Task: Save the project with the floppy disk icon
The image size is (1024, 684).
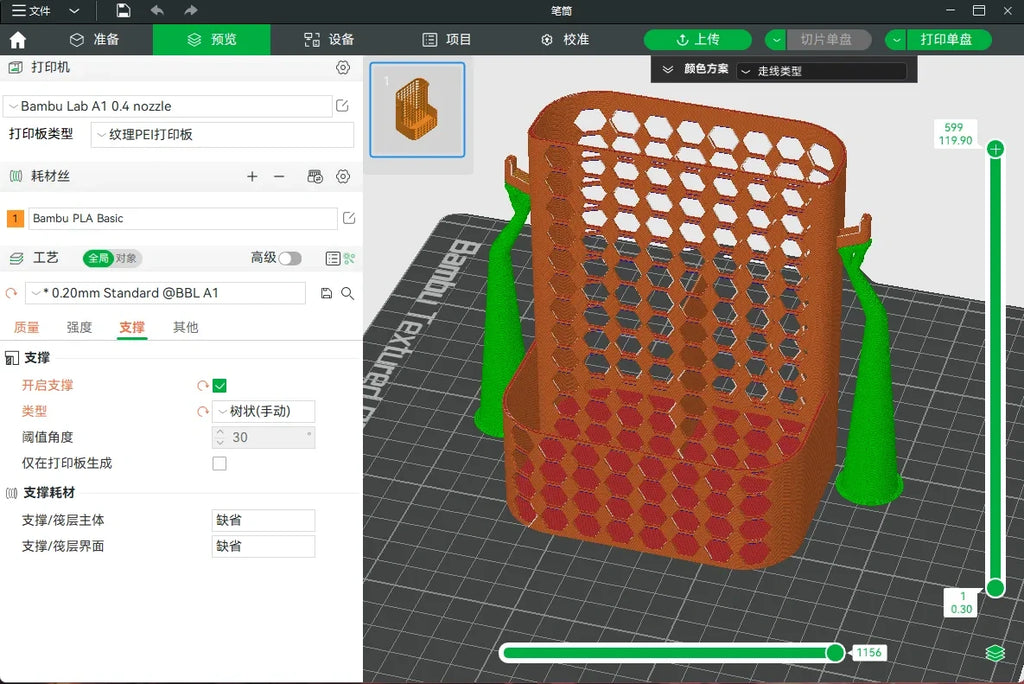Action: [123, 10]
